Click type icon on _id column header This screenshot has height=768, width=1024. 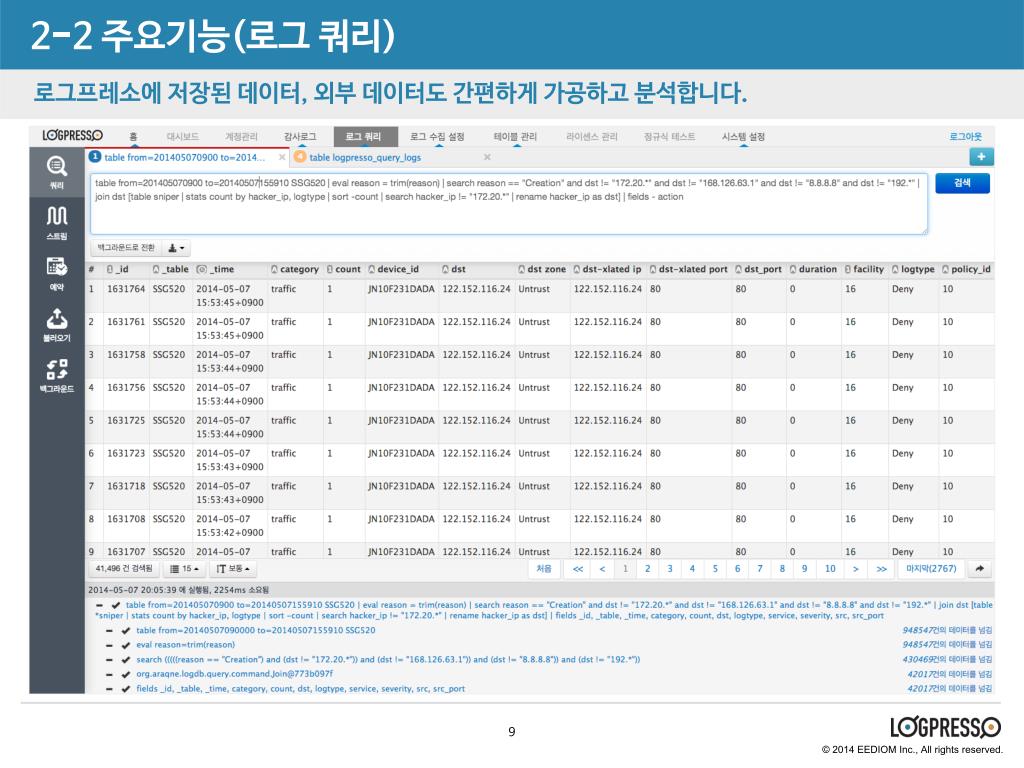[110, 269]
